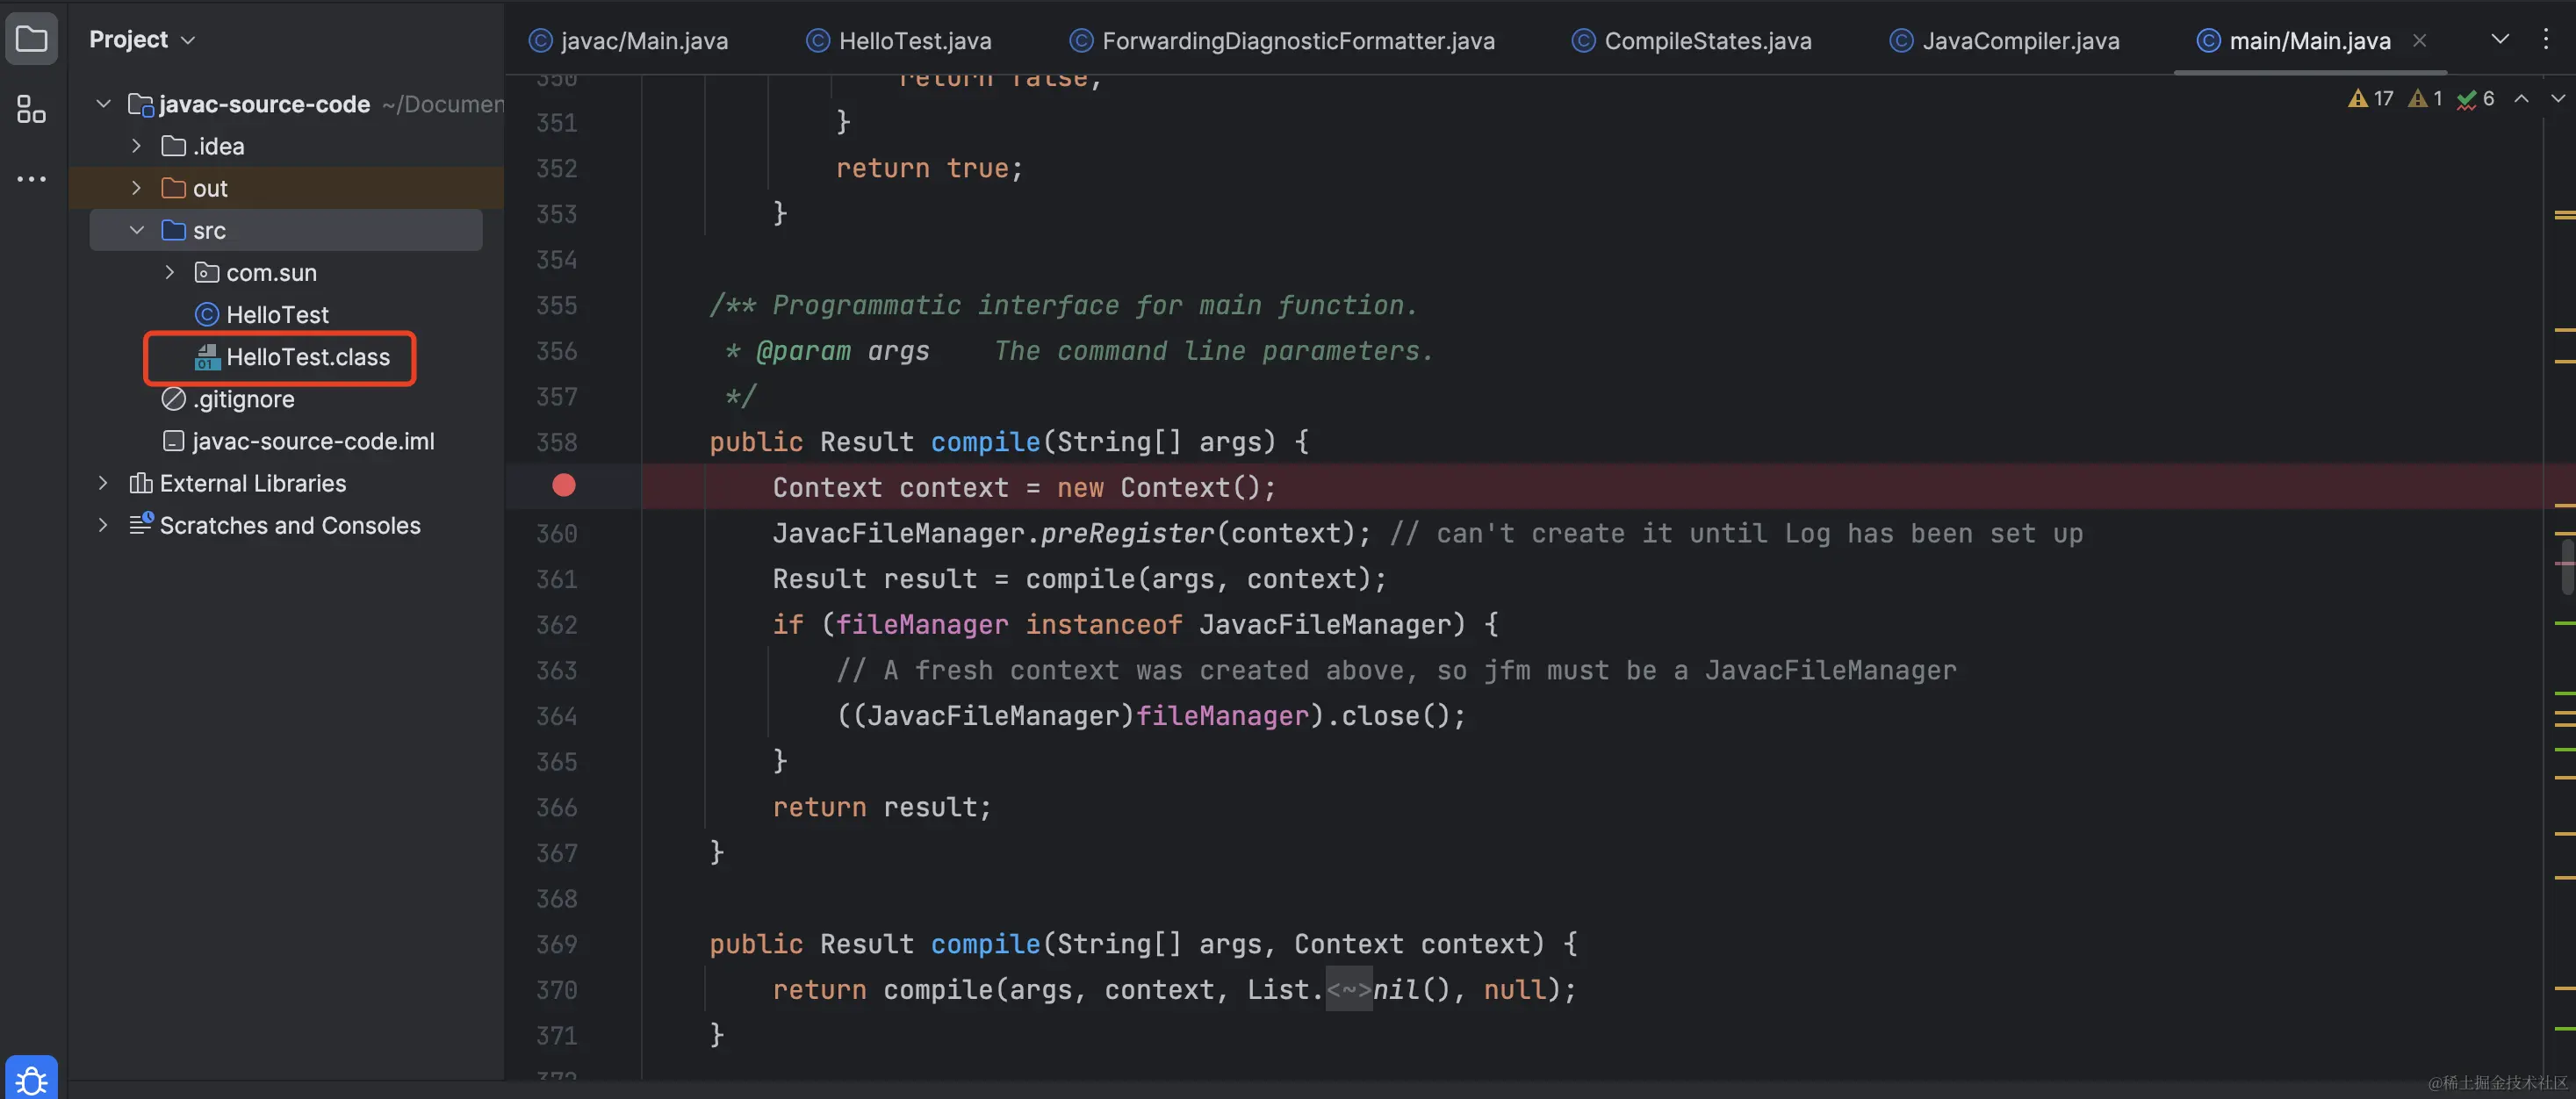The image size is (2576, 1099).
Task: Select HelloTest.class in project tree
Action: tap(307, 357)
